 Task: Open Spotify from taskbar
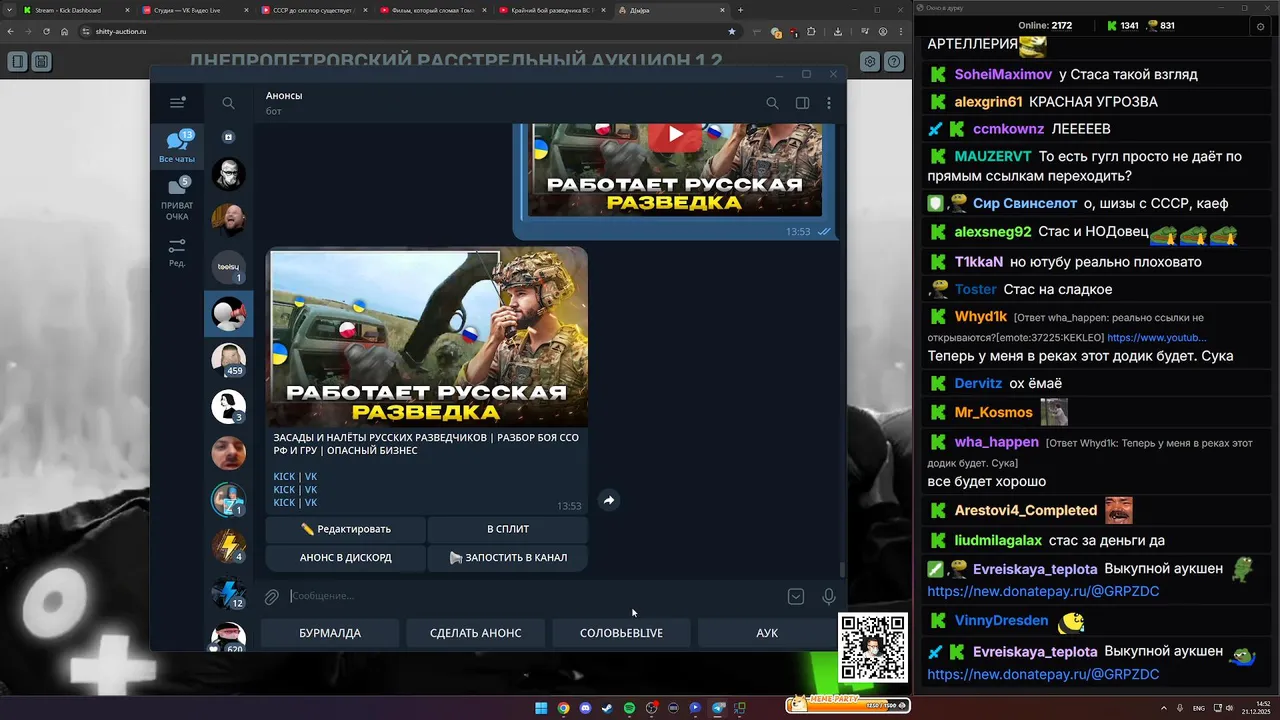tap(629, 708)
